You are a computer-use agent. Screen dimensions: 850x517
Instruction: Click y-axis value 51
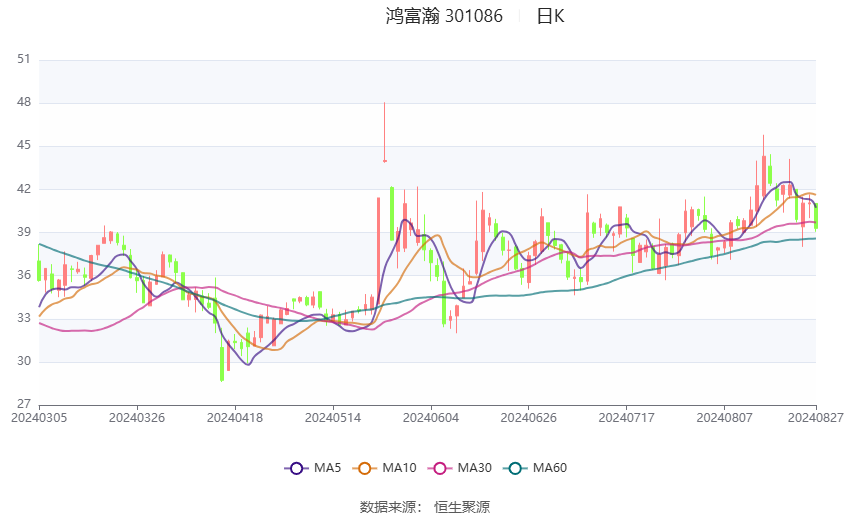24,59
